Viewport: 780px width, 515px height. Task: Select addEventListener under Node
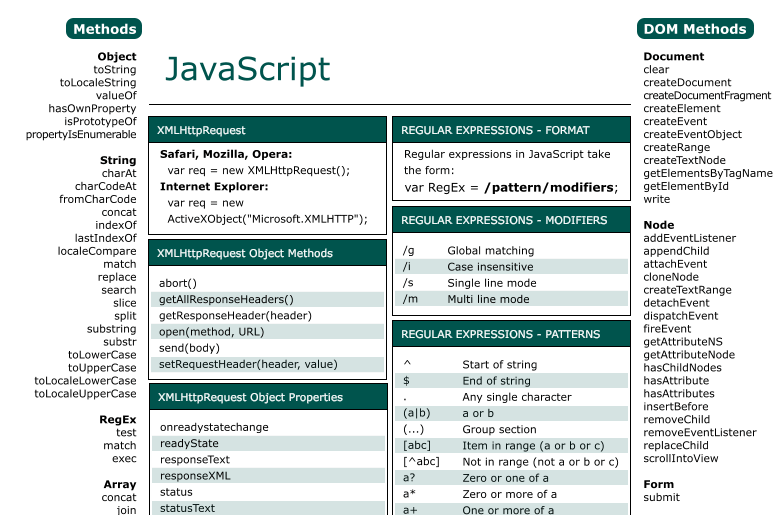tap(689, 238)
